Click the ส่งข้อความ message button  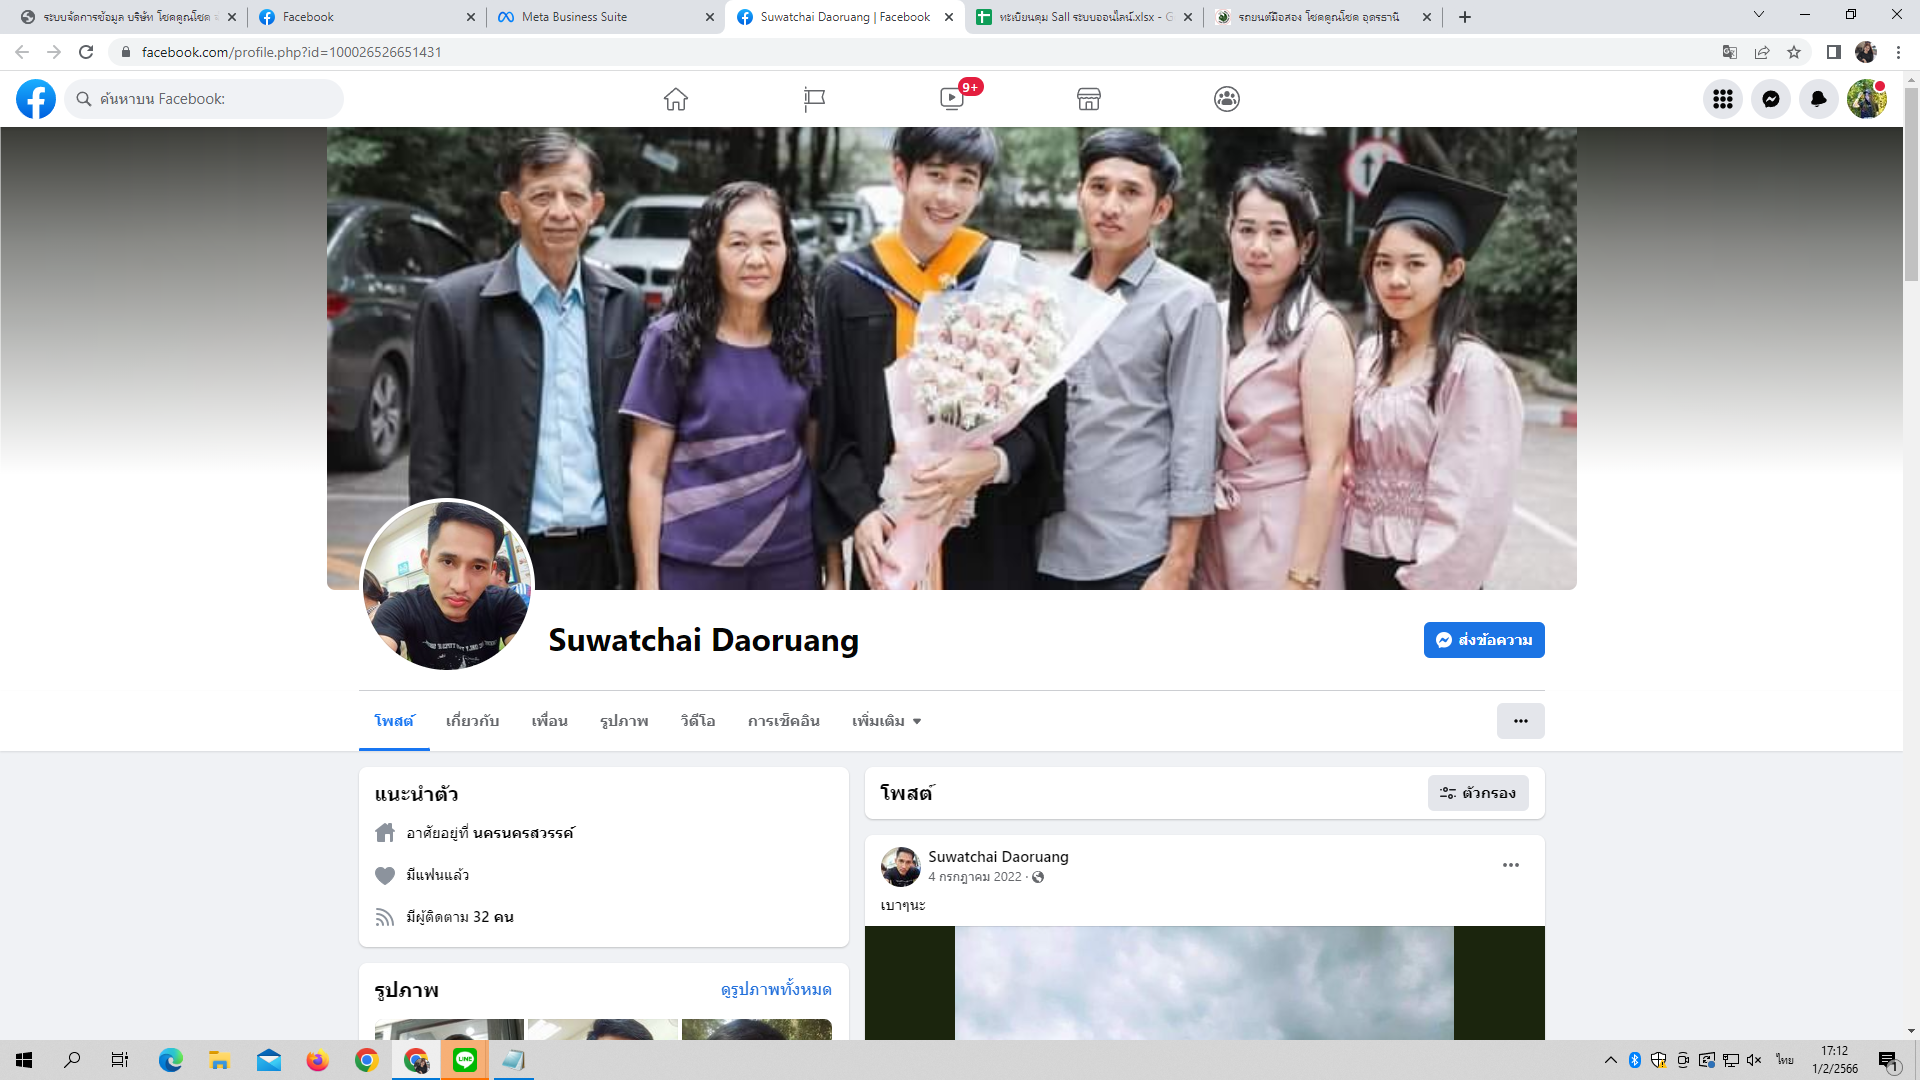pyautogui.click(x=1484, y=640)
